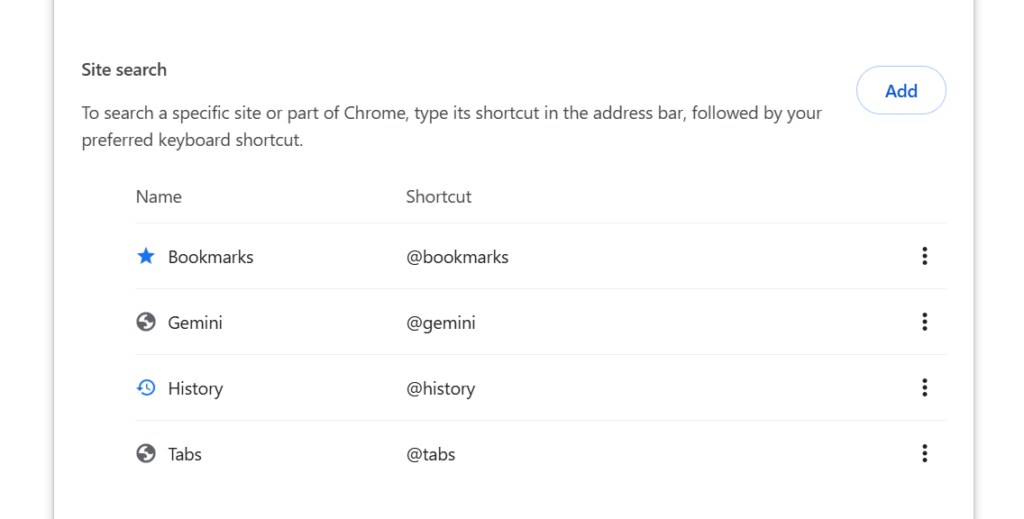
Task: Click the @history shortcut text
Action: point(441,388)
